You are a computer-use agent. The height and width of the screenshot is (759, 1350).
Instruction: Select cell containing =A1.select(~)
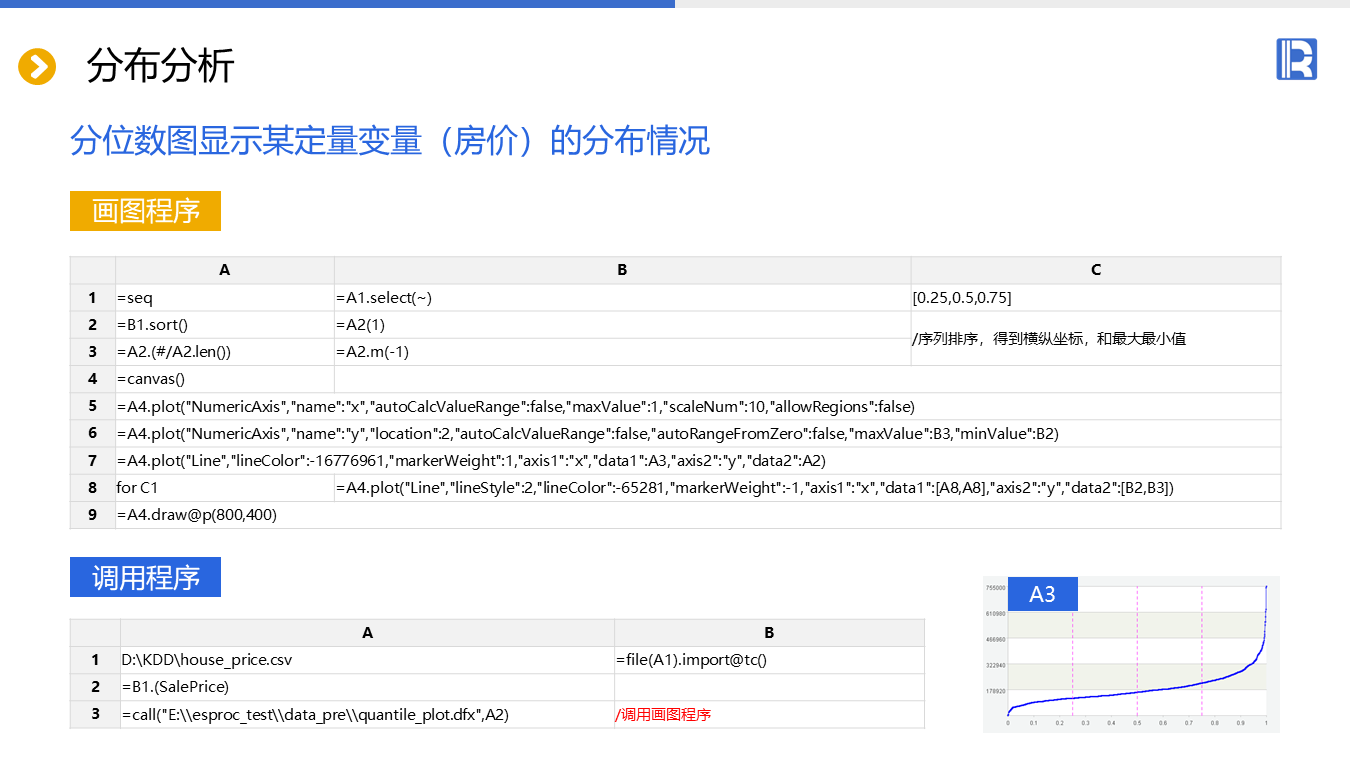(x=622, y=298)
